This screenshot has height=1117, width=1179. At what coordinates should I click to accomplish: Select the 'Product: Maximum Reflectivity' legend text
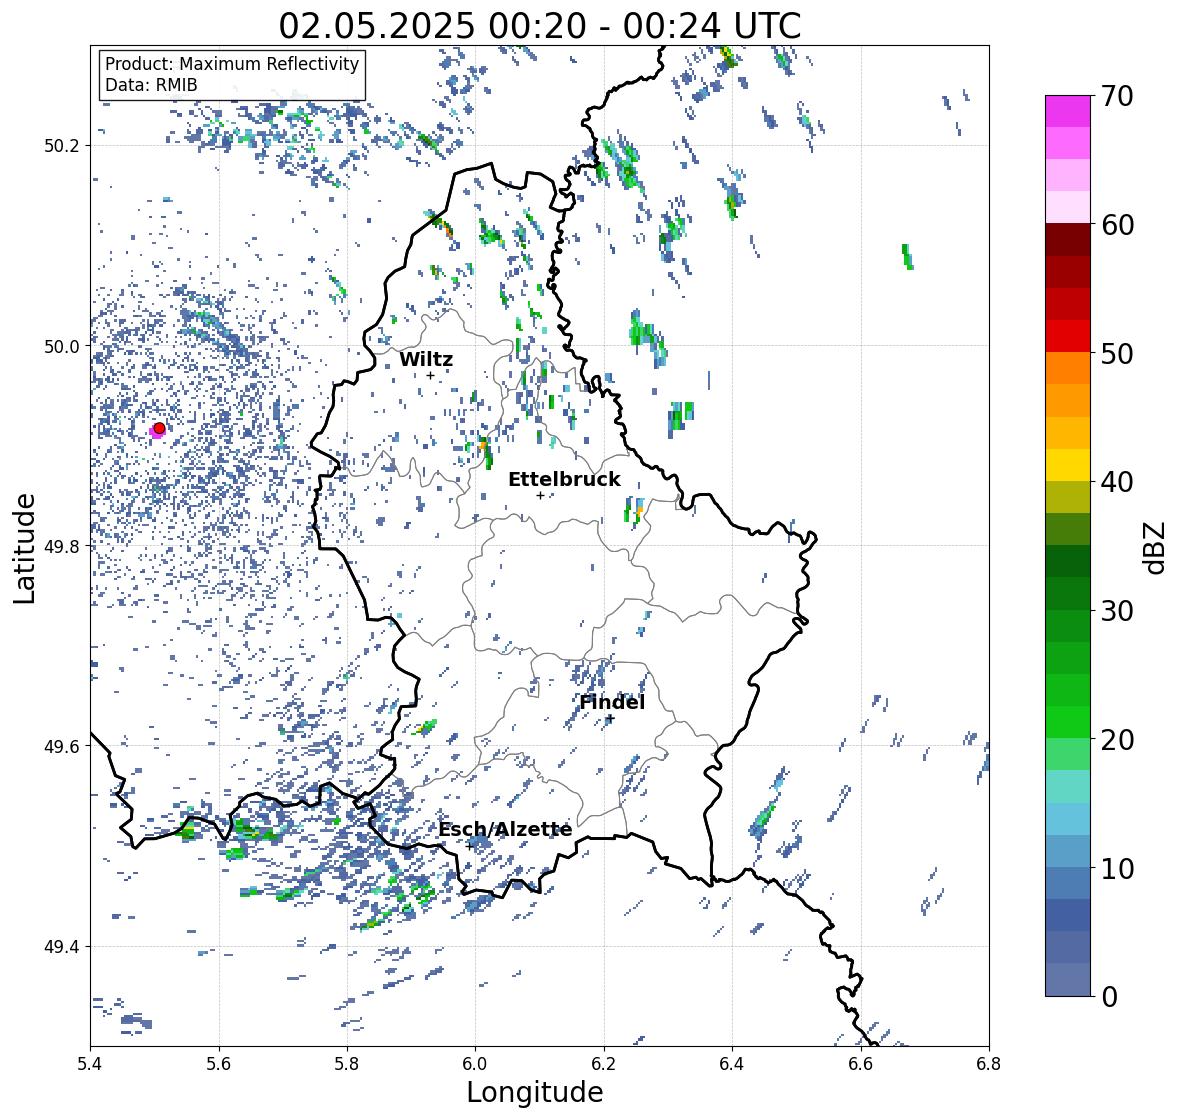tap(232, 64)
